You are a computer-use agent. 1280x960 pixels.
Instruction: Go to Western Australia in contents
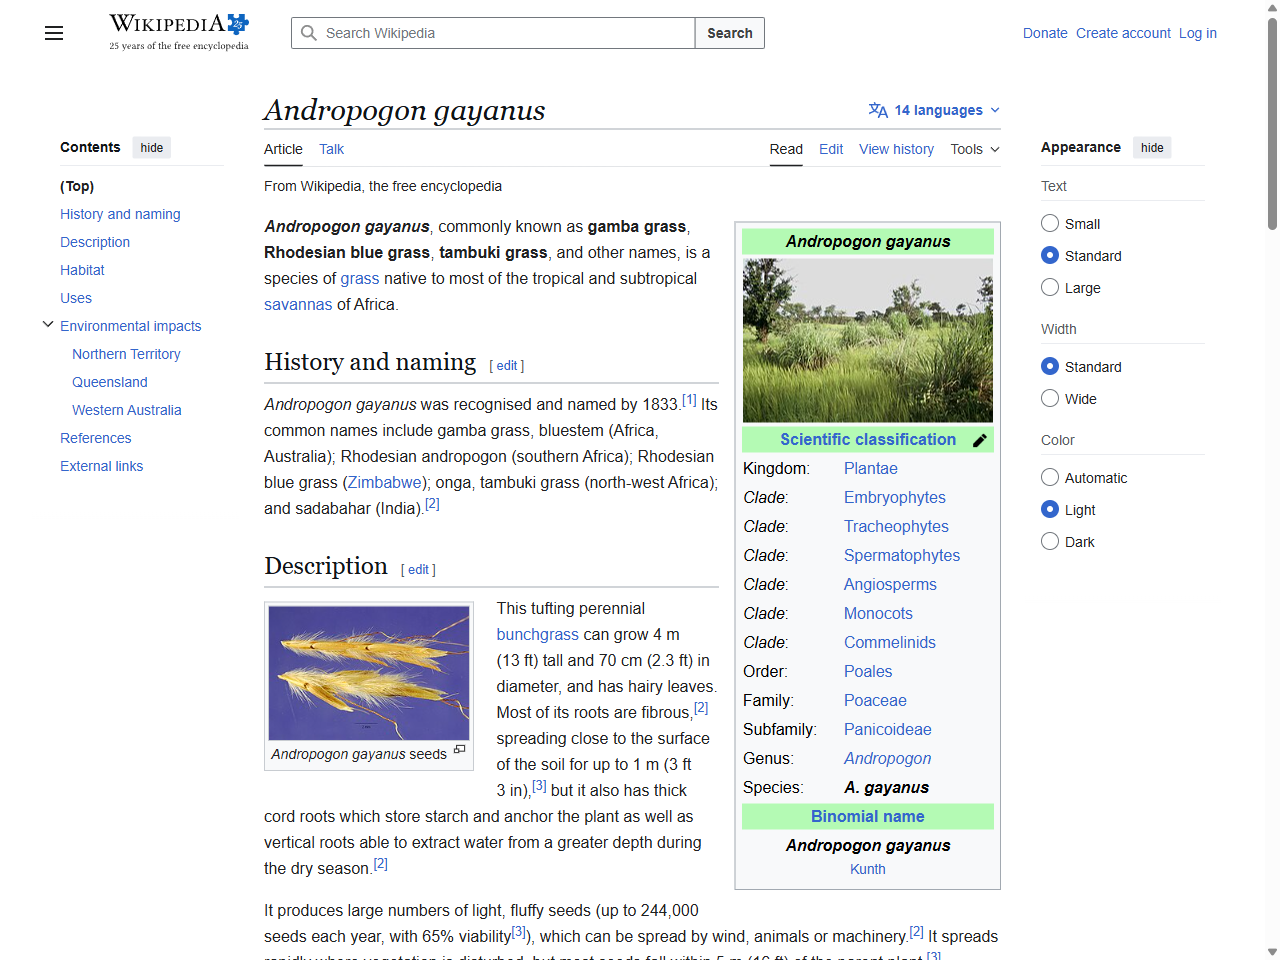[127, 410]
